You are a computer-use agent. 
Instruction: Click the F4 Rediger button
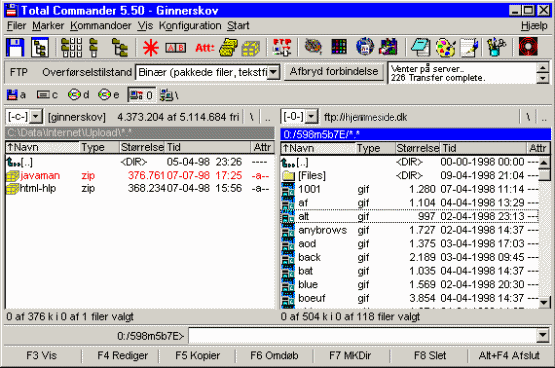[x=122, y=355]
